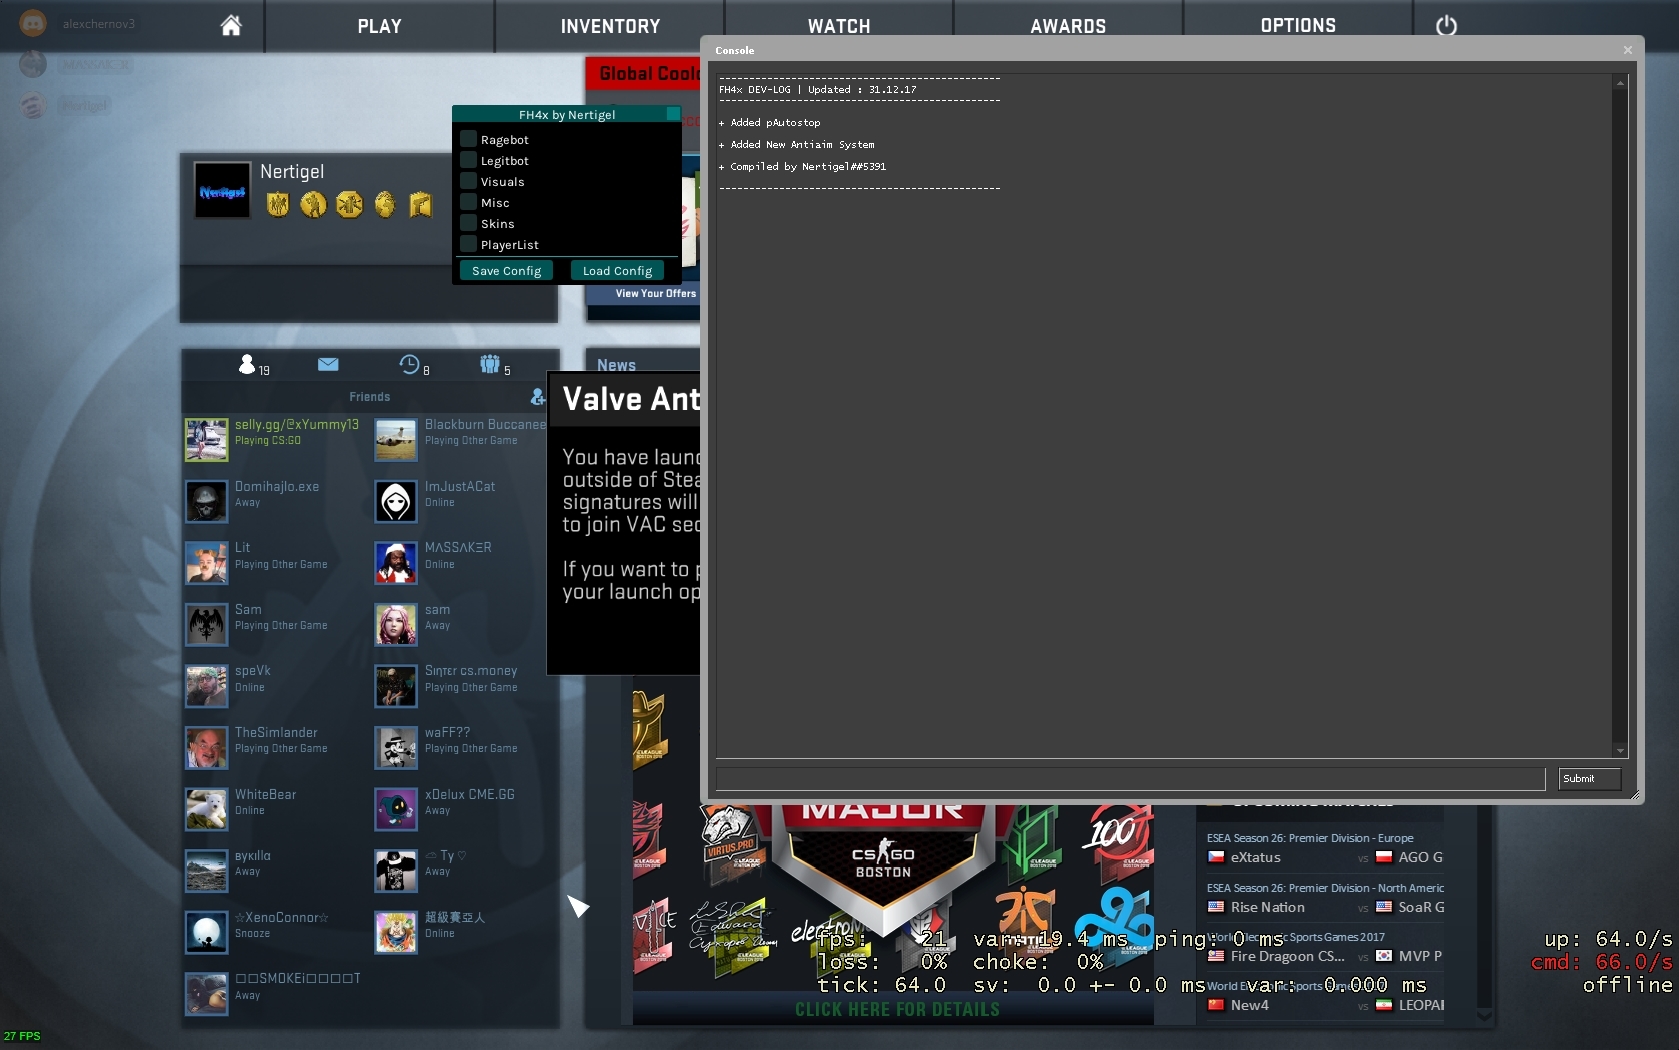Open Domihajlo.exe friend avatar
1679x1050 pixels.
pos(207,502)
